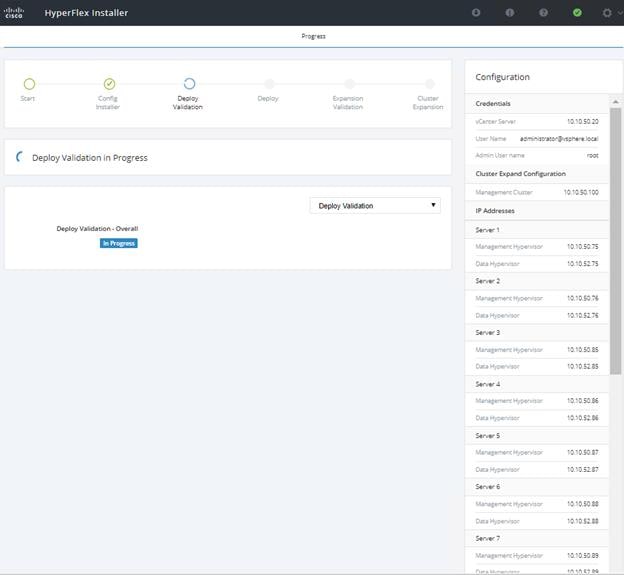This screenshot has height=575, width=624.
Task: Click Data Hypervisor IP 10.10.52.88
Action: (x=583, y=521)
